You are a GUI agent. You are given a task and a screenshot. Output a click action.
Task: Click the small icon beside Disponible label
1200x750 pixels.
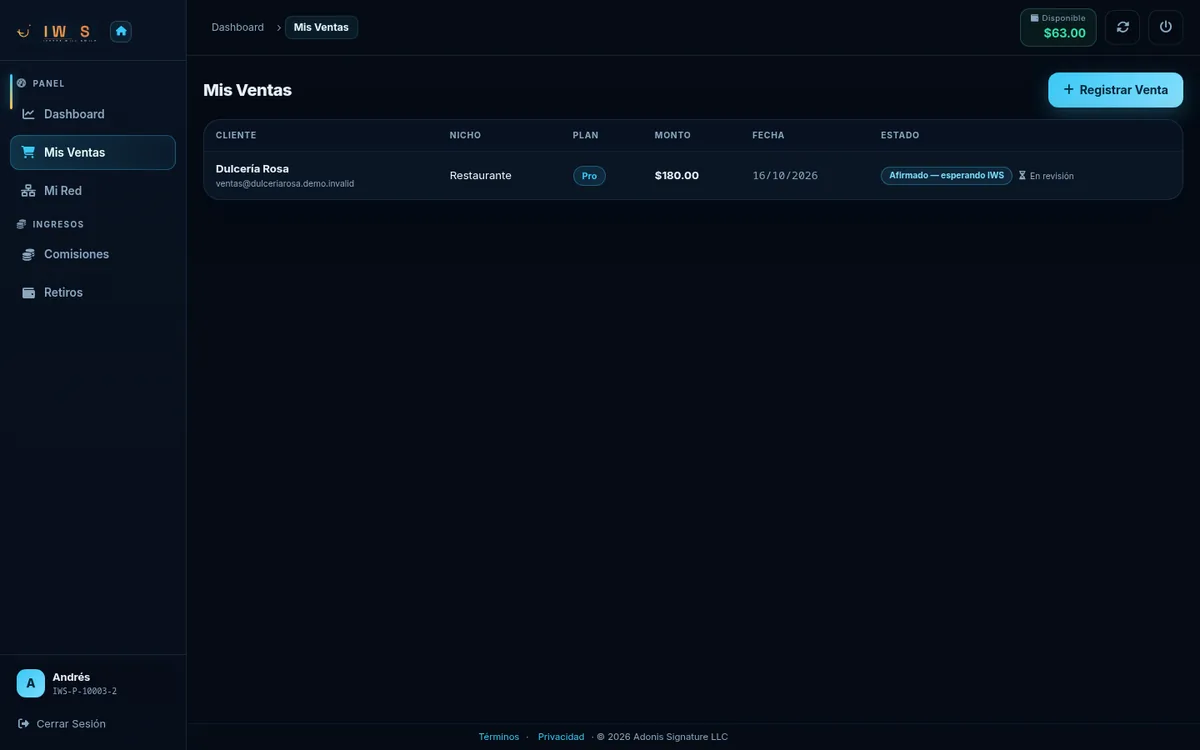tap(1035, 18)
